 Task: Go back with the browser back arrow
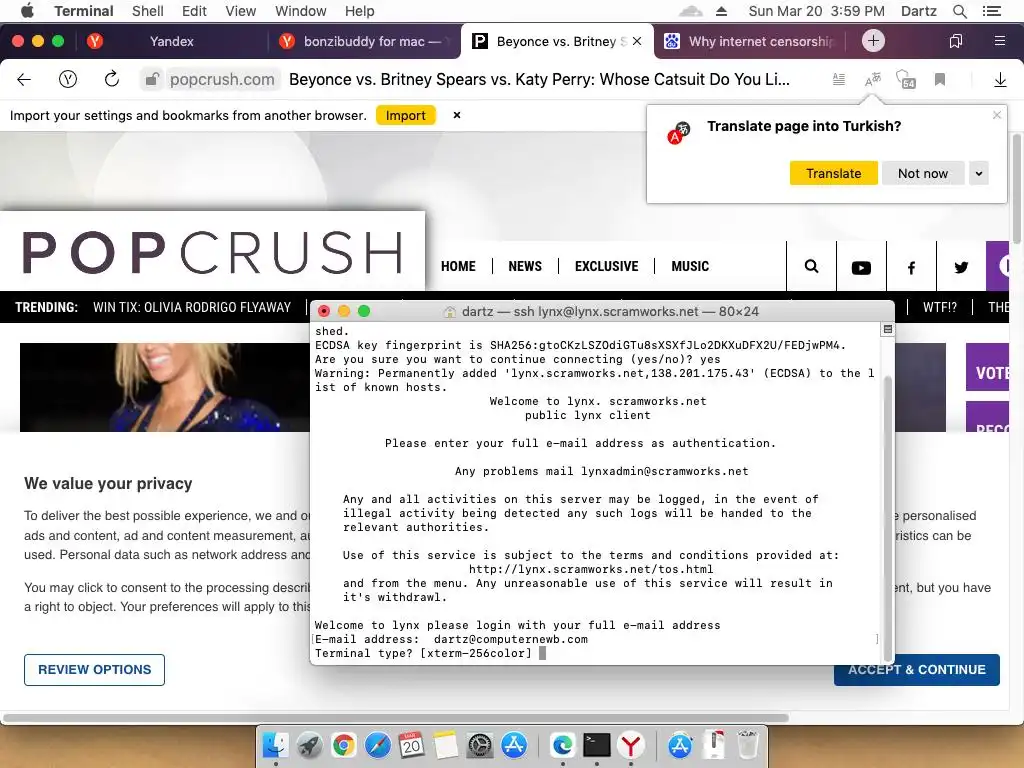(x=24, y=80)
